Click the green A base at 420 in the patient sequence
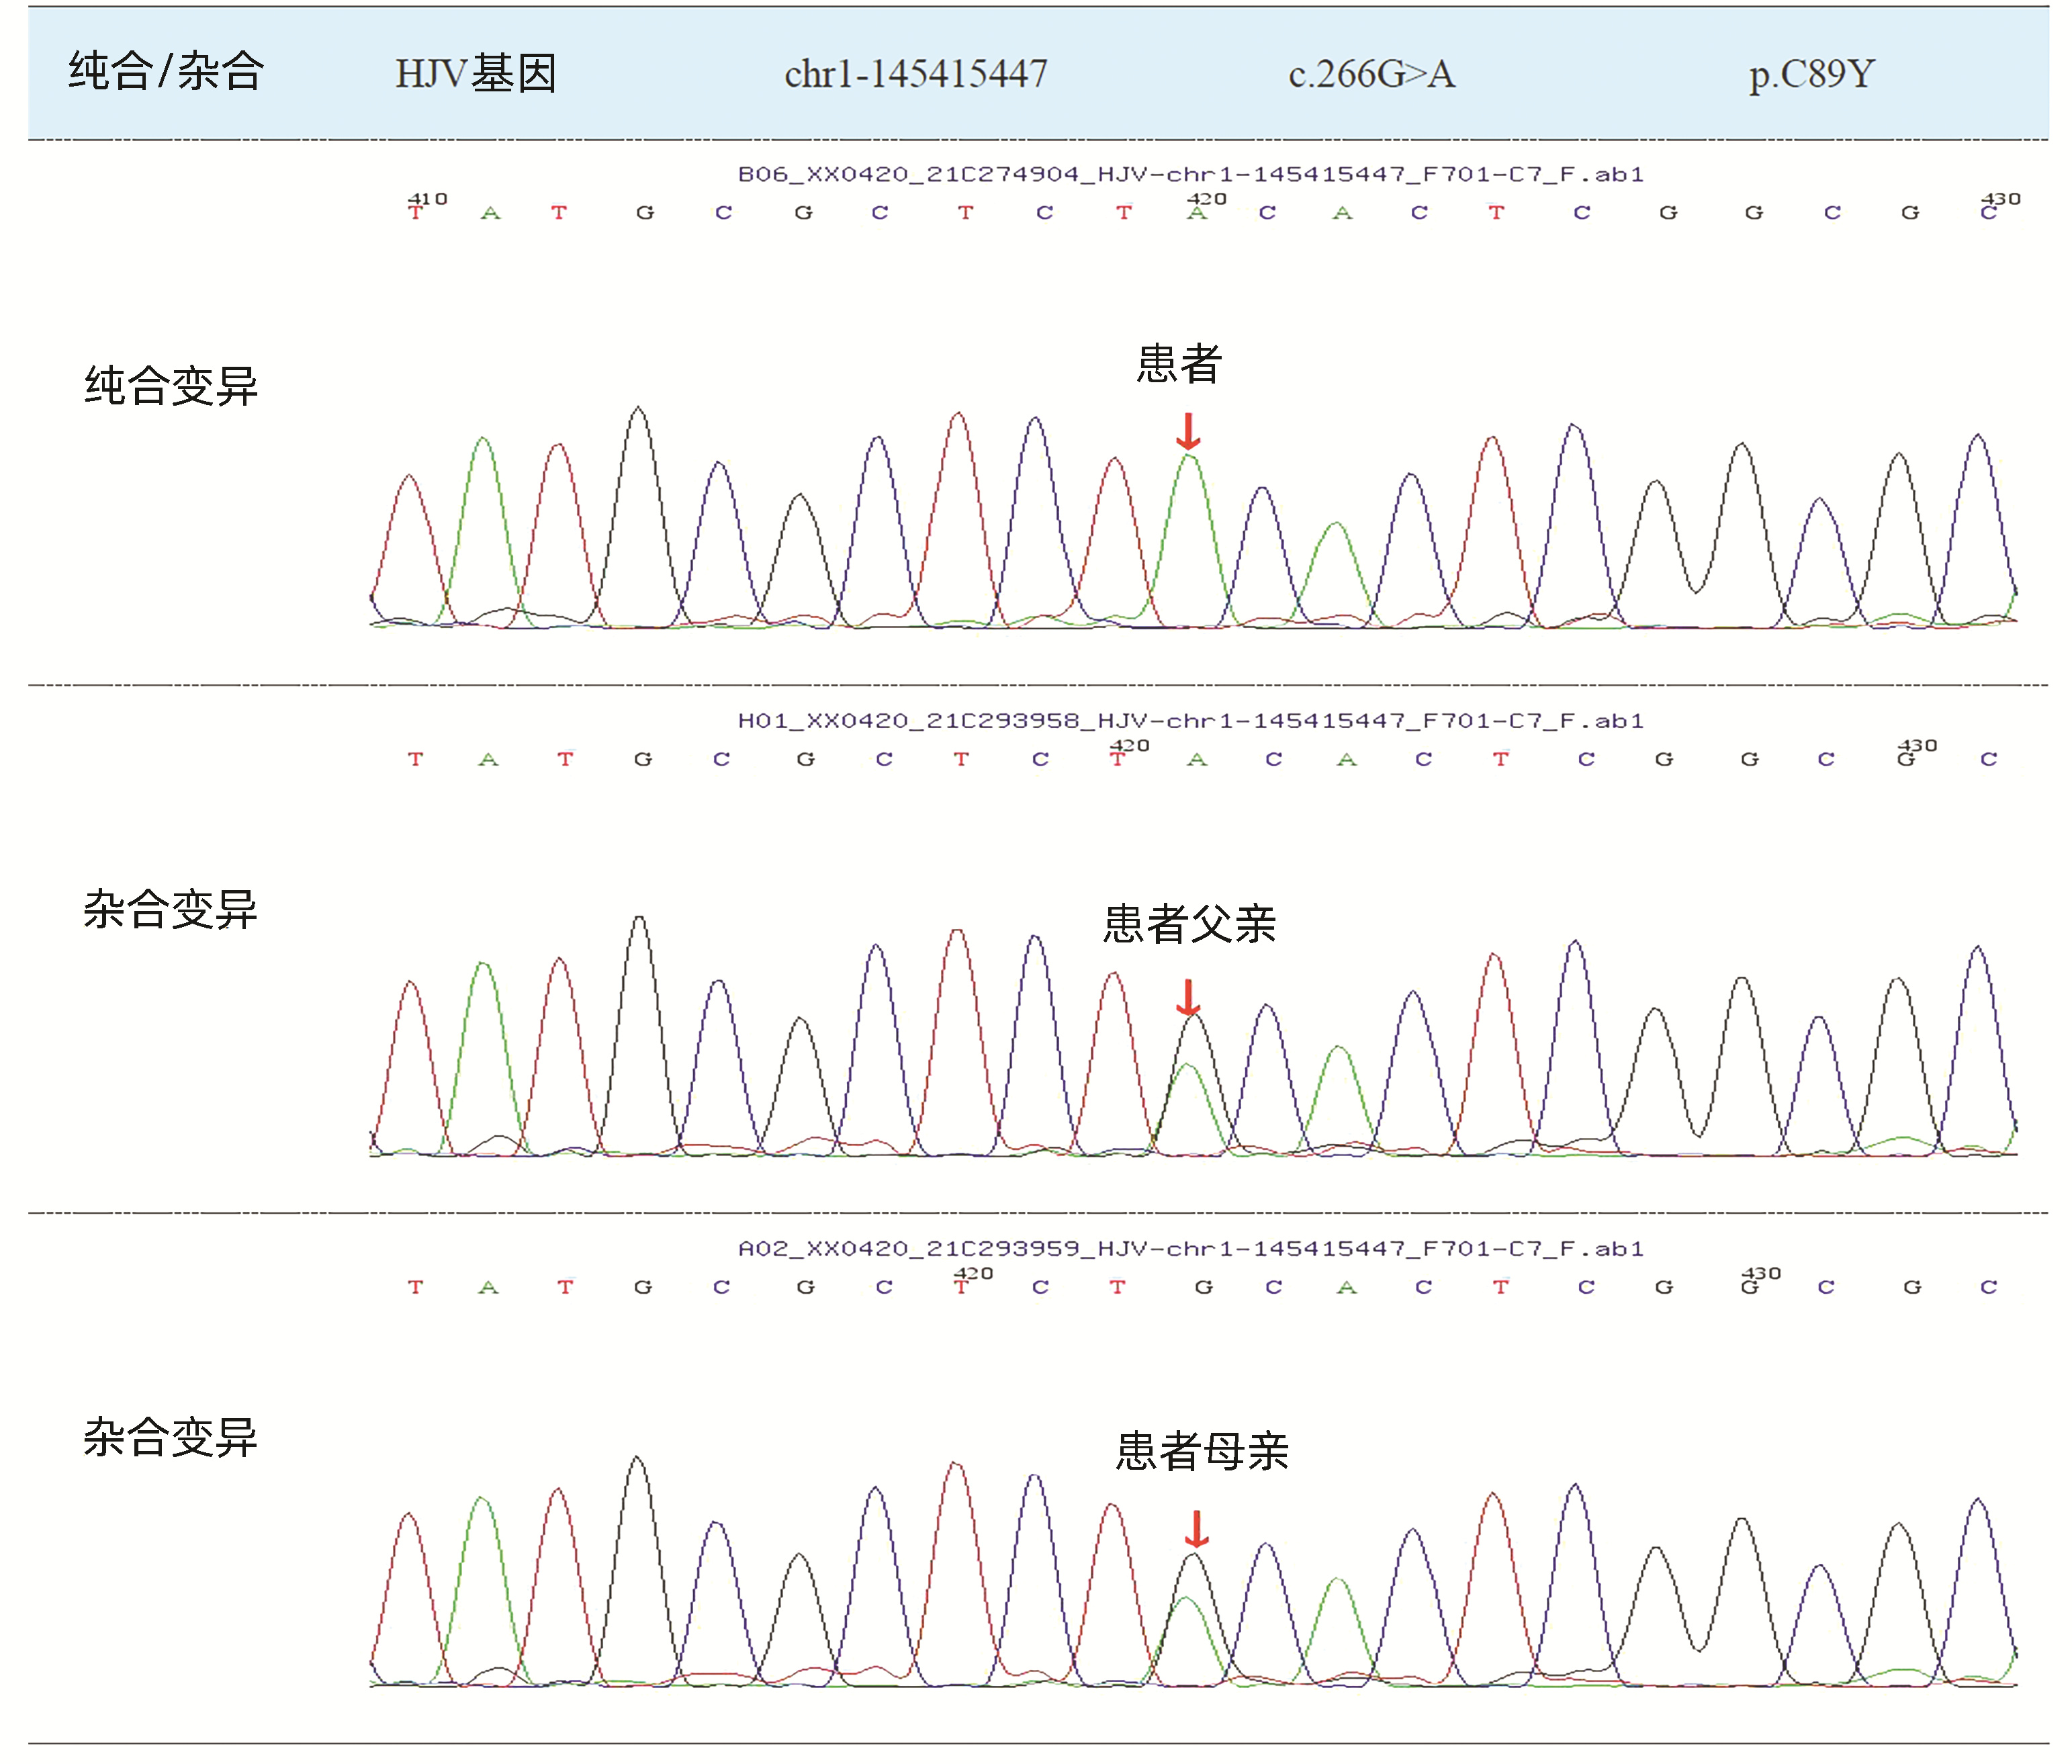Viewport: 2072px width, 1764px height. 1197,213
